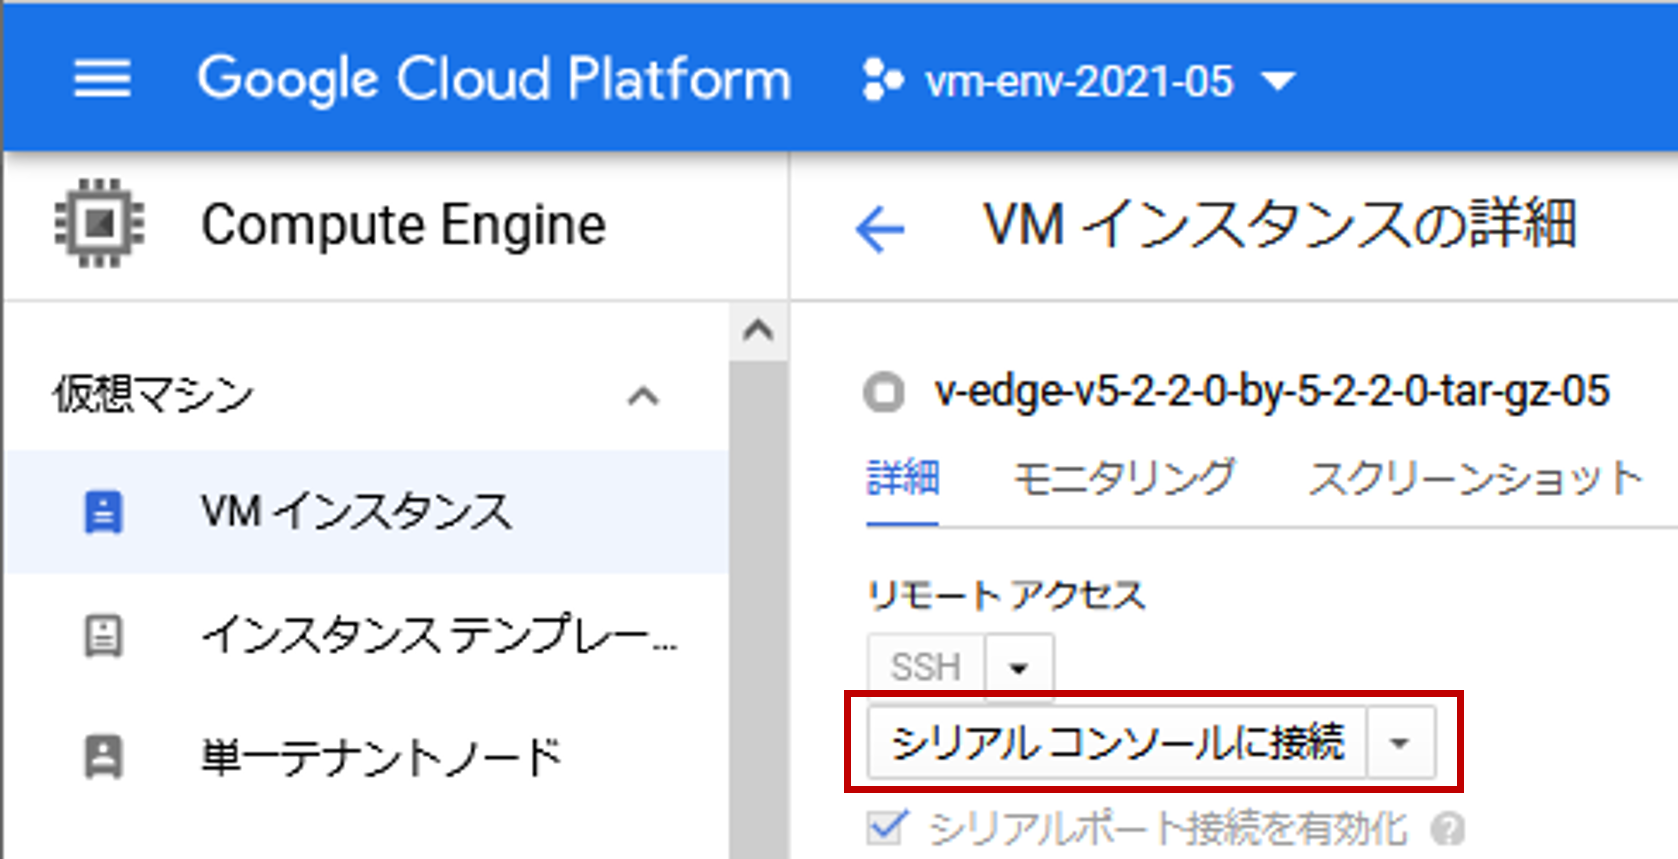This screenshot has height=859, width=1678.
Task: Select VM インスタンス in the sidebar
Action: pos(367,512)
